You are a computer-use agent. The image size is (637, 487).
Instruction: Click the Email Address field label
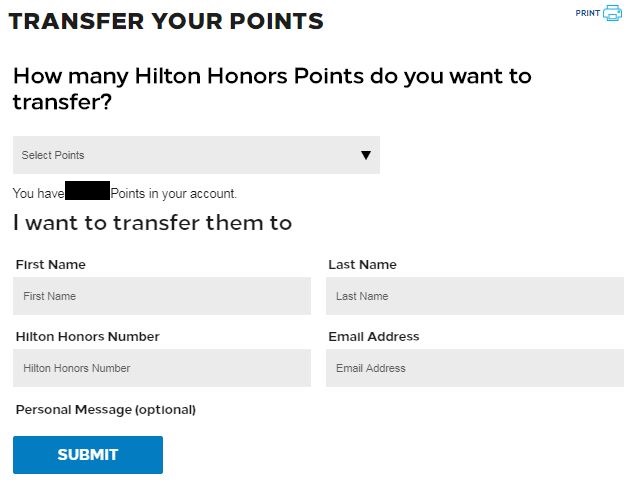[x=373, y=337]
